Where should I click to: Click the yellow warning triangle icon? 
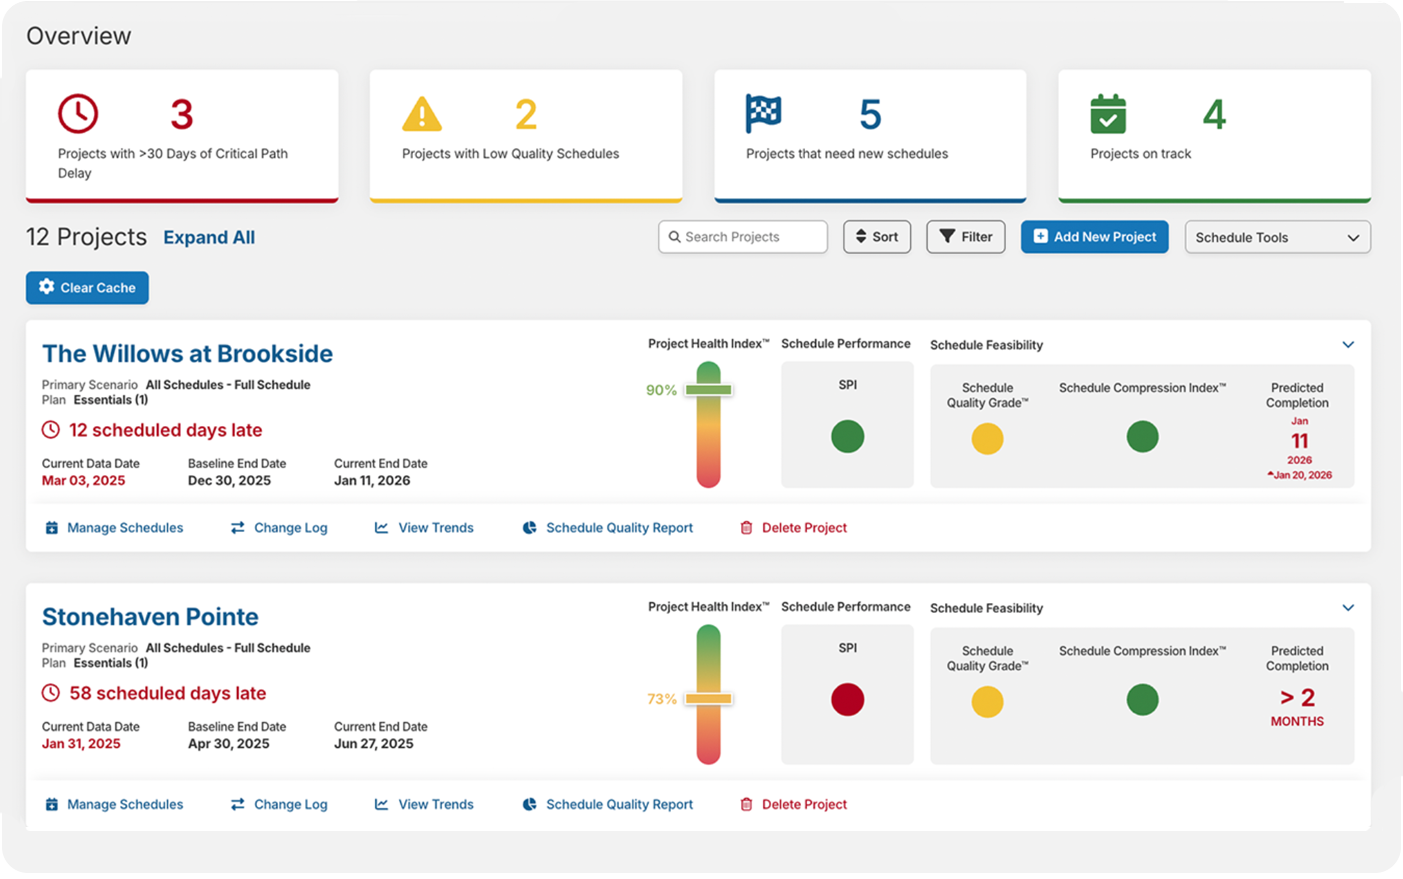(422, 114)
